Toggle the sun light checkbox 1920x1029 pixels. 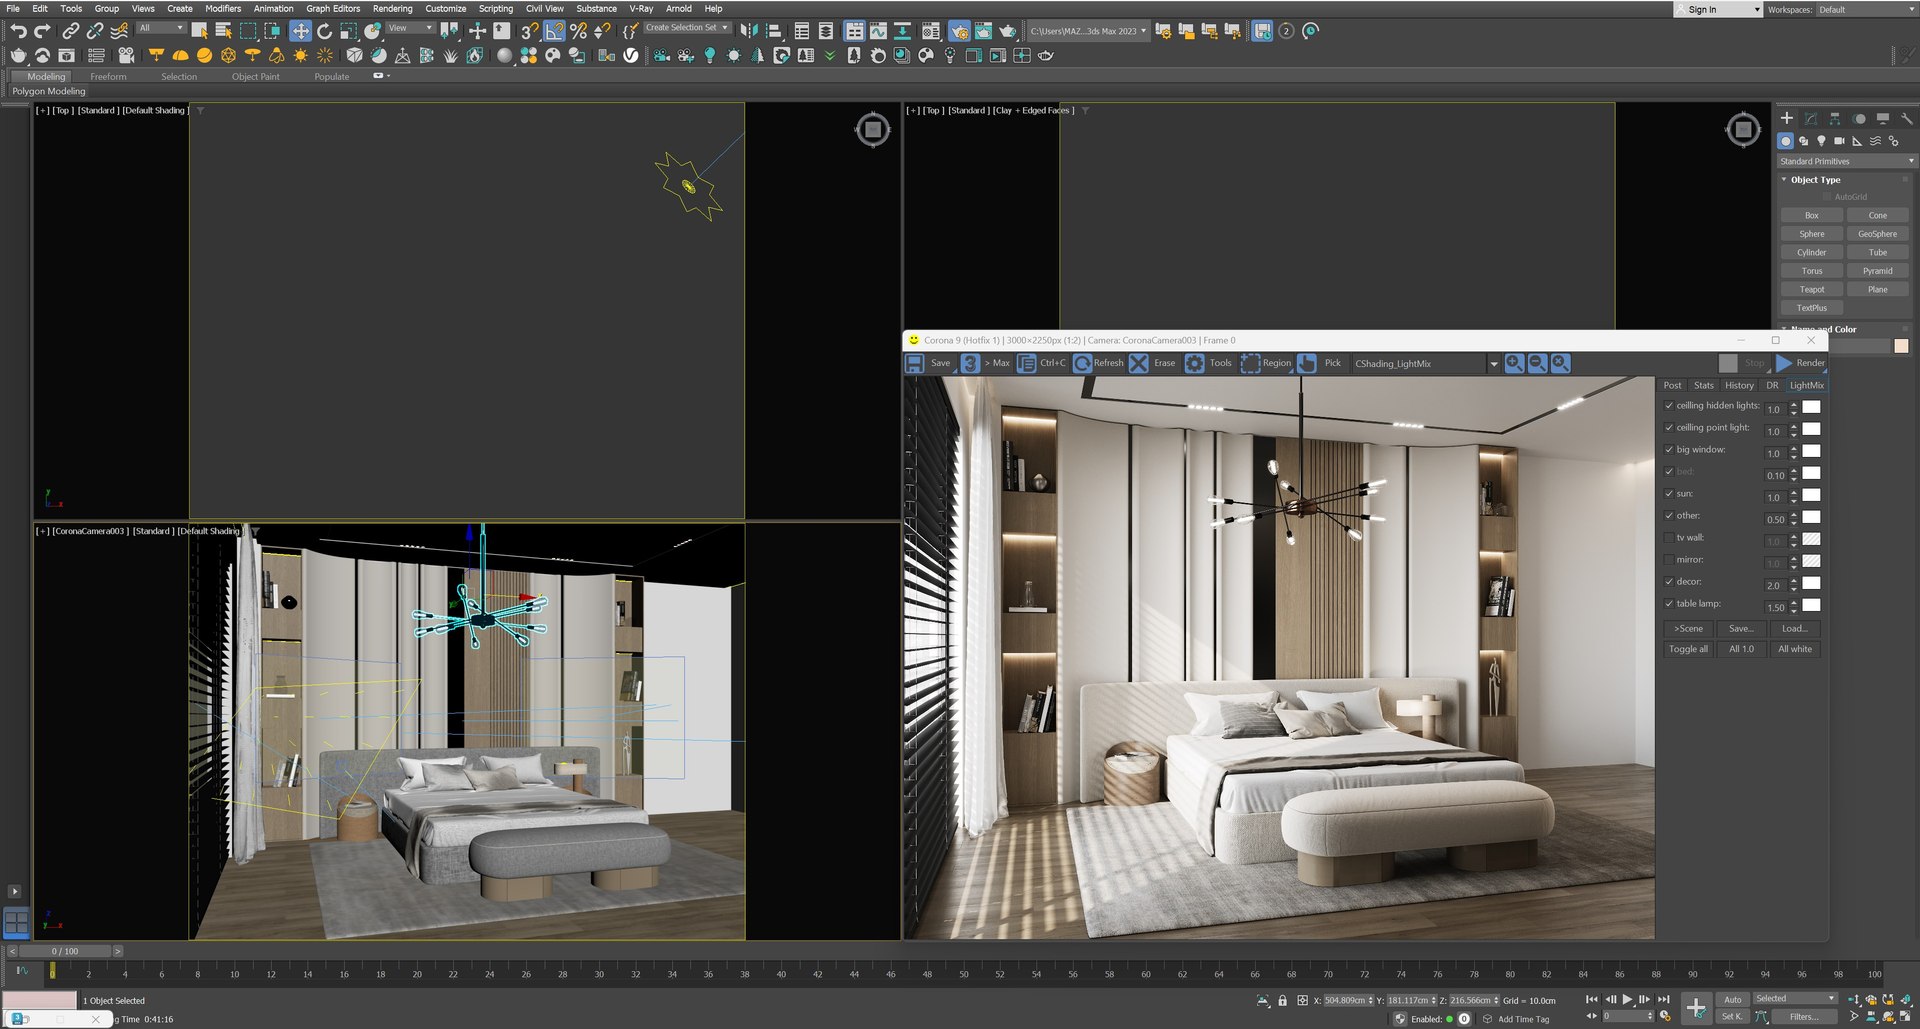coord(1669,494)
